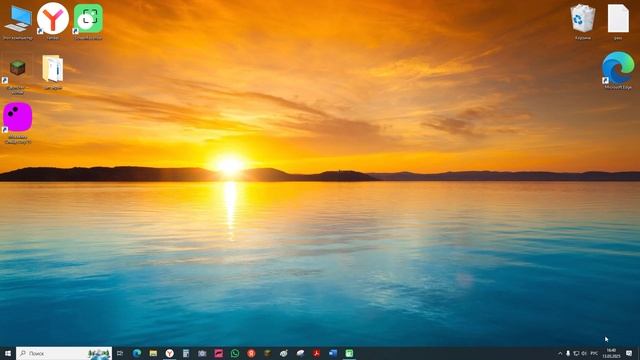Switch to Yandex Browser on the taskbar

(169, 353)
